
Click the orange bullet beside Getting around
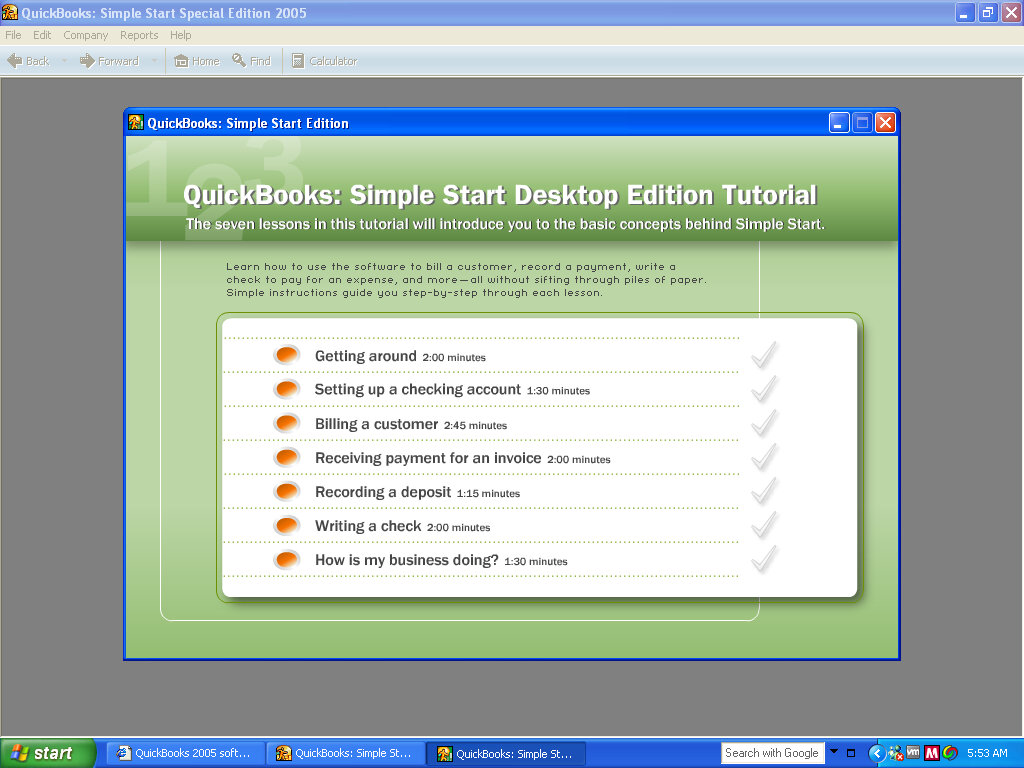coord(287,355)
